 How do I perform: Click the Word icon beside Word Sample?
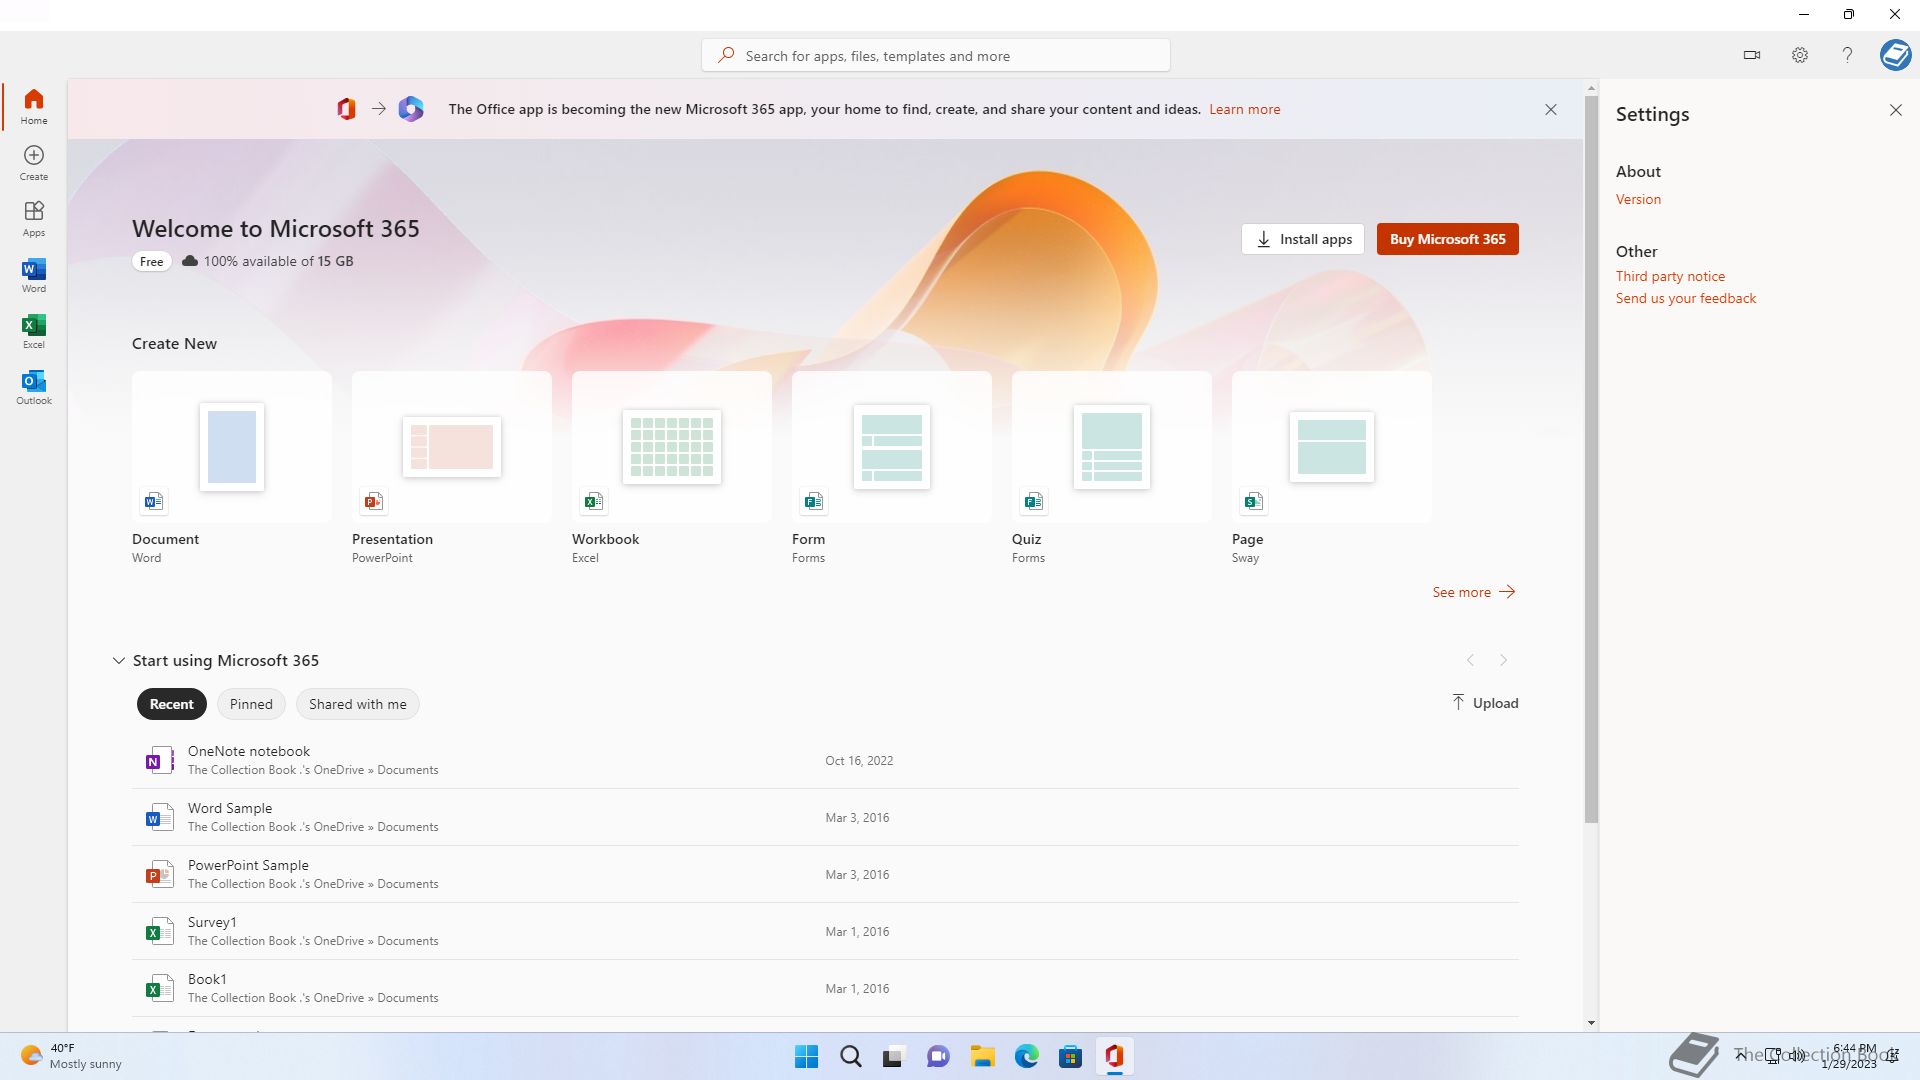[158, 818]
